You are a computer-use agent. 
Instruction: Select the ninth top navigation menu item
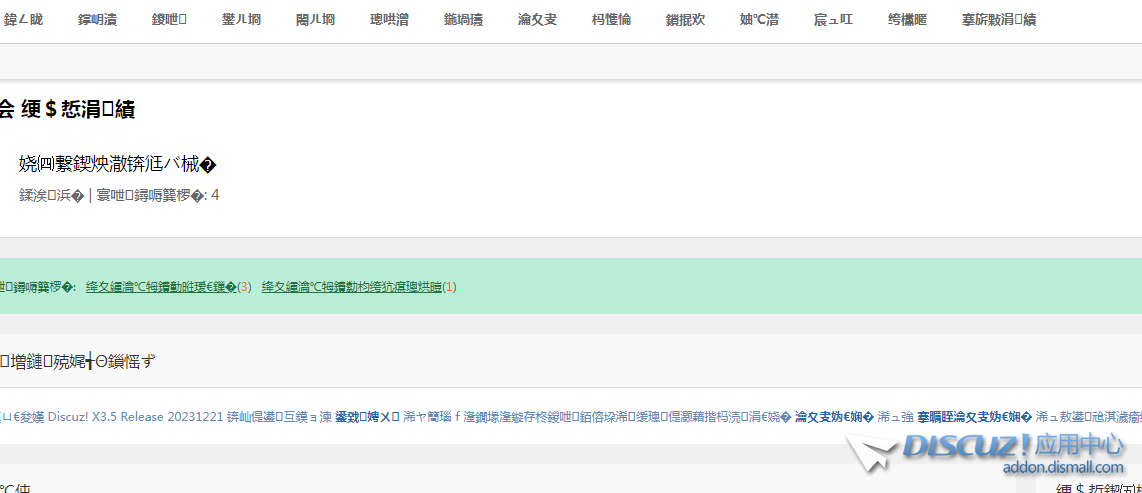click(611, 20)
